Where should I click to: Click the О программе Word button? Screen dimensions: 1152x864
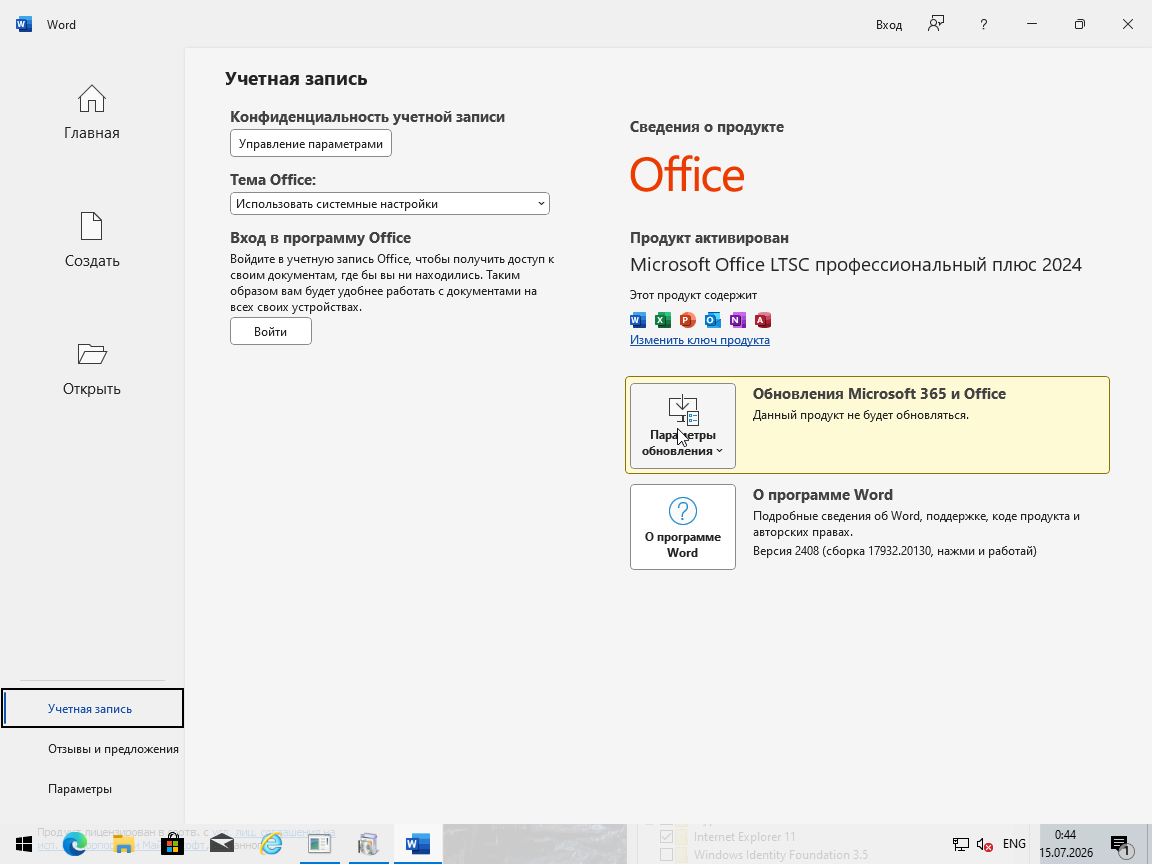pos(683,527)
